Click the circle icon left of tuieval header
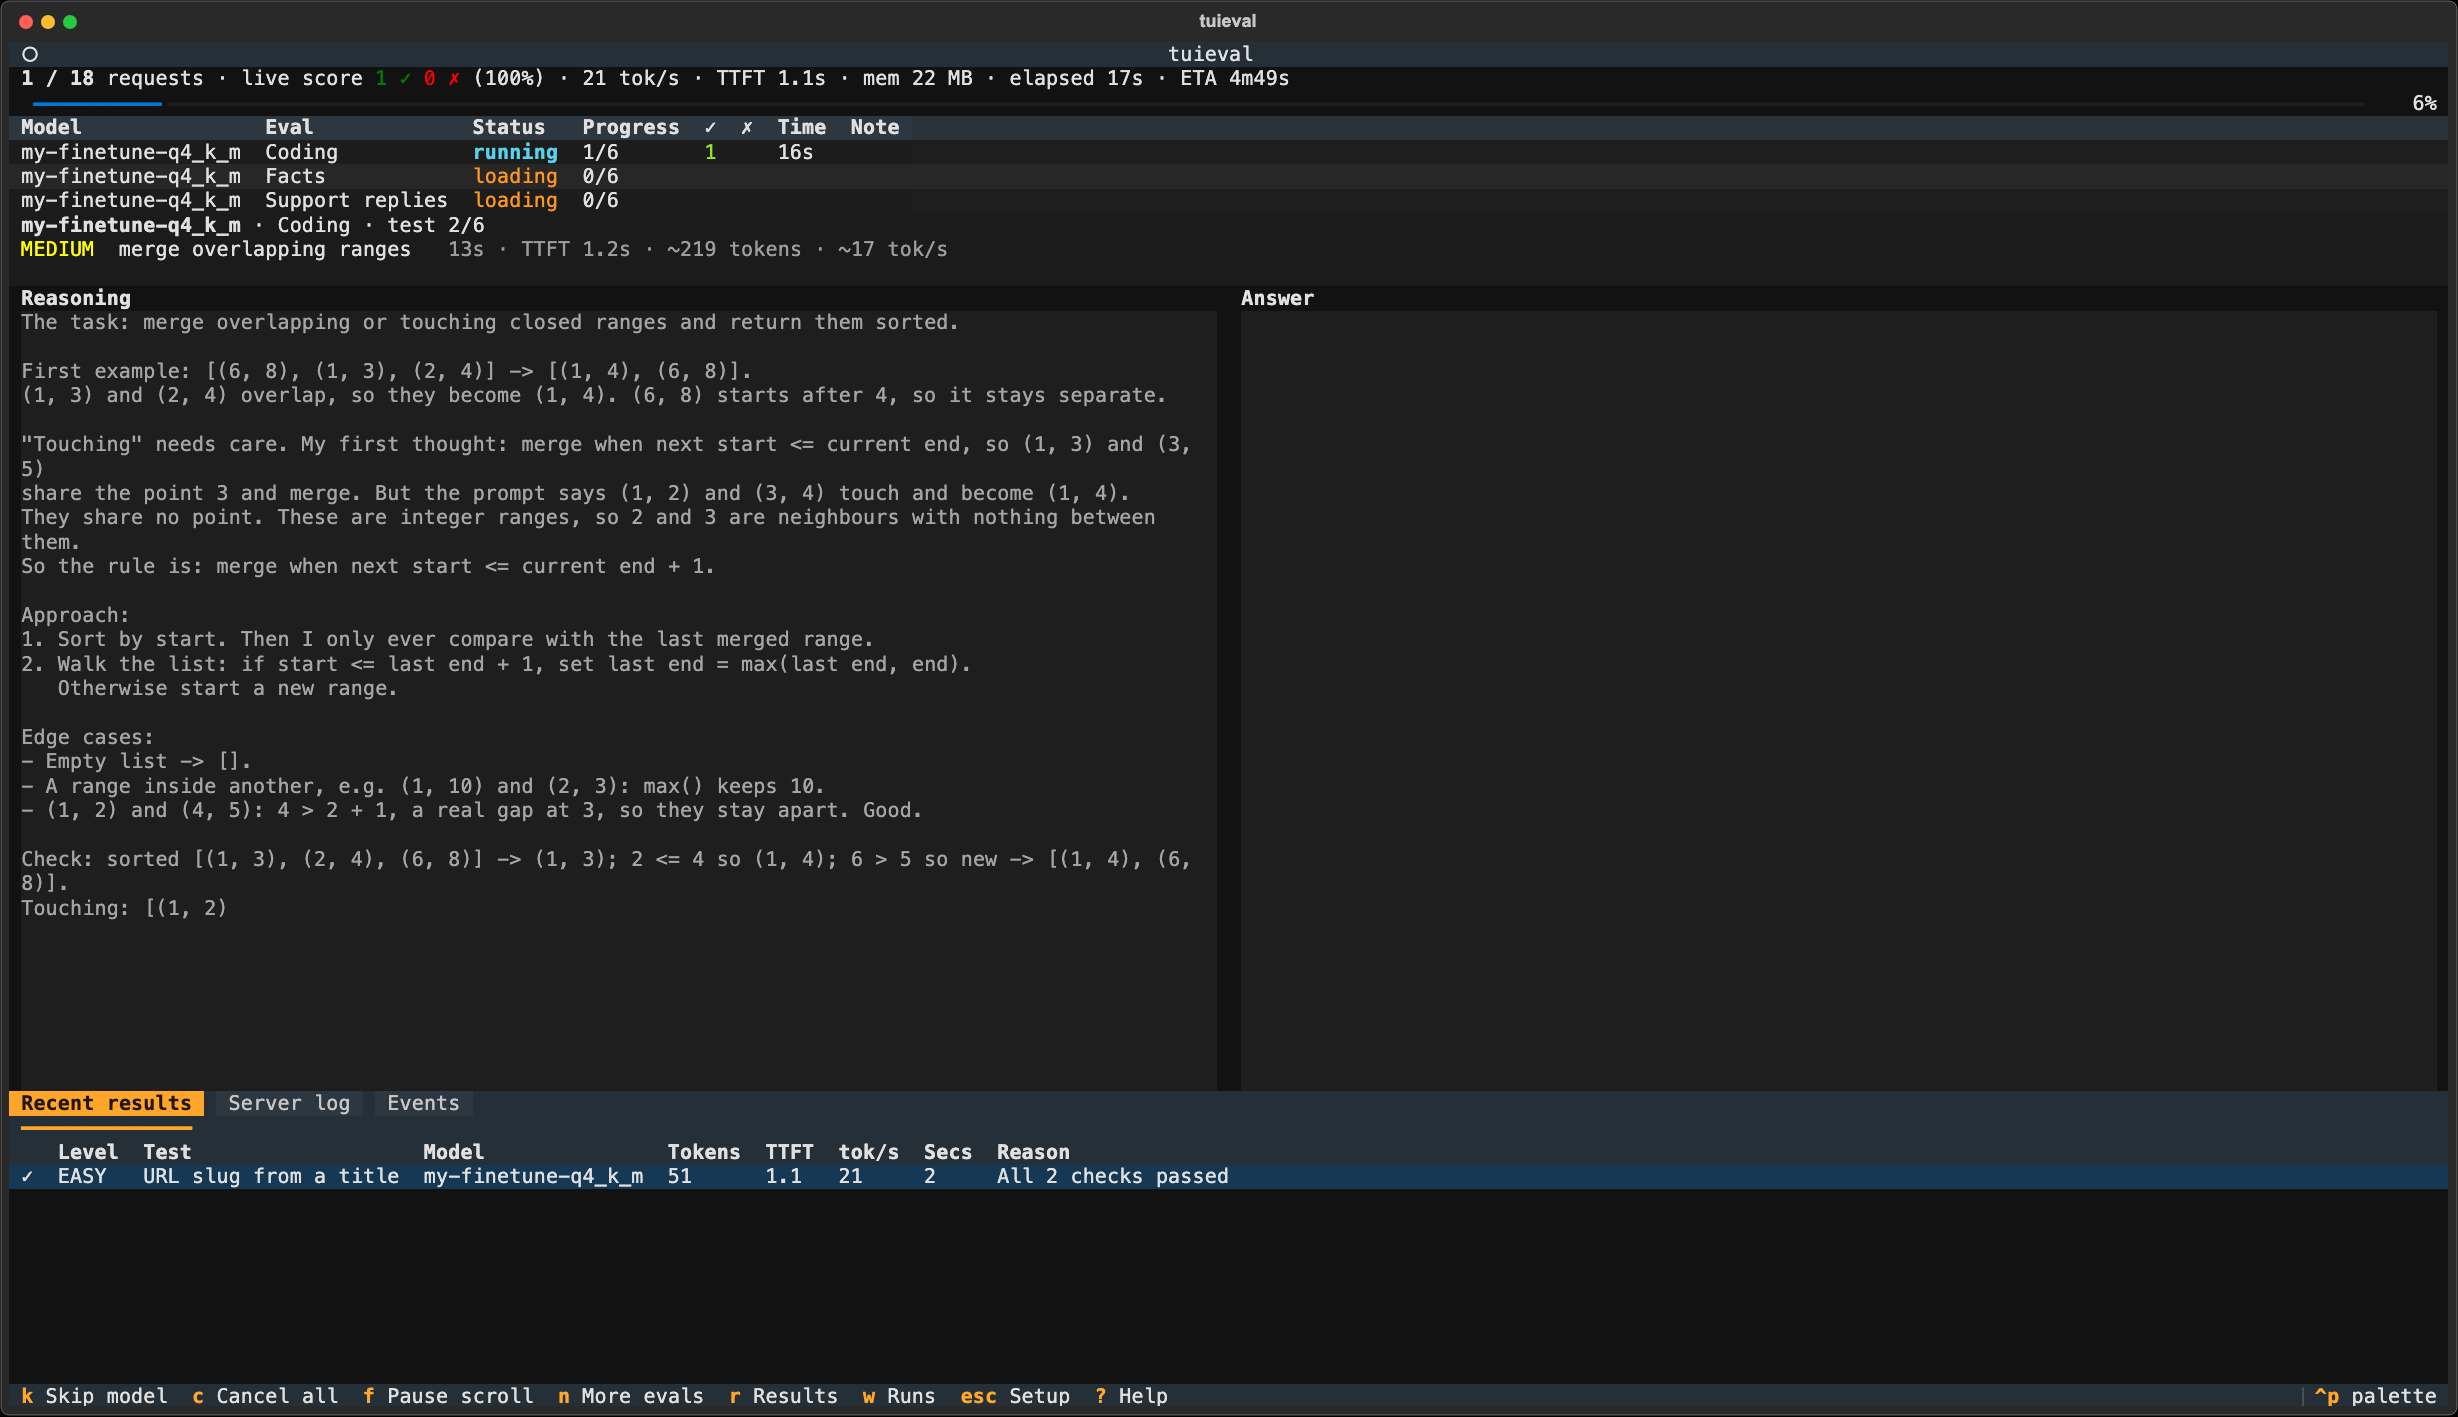The image size is (2458, 1417). coord(30,54)
